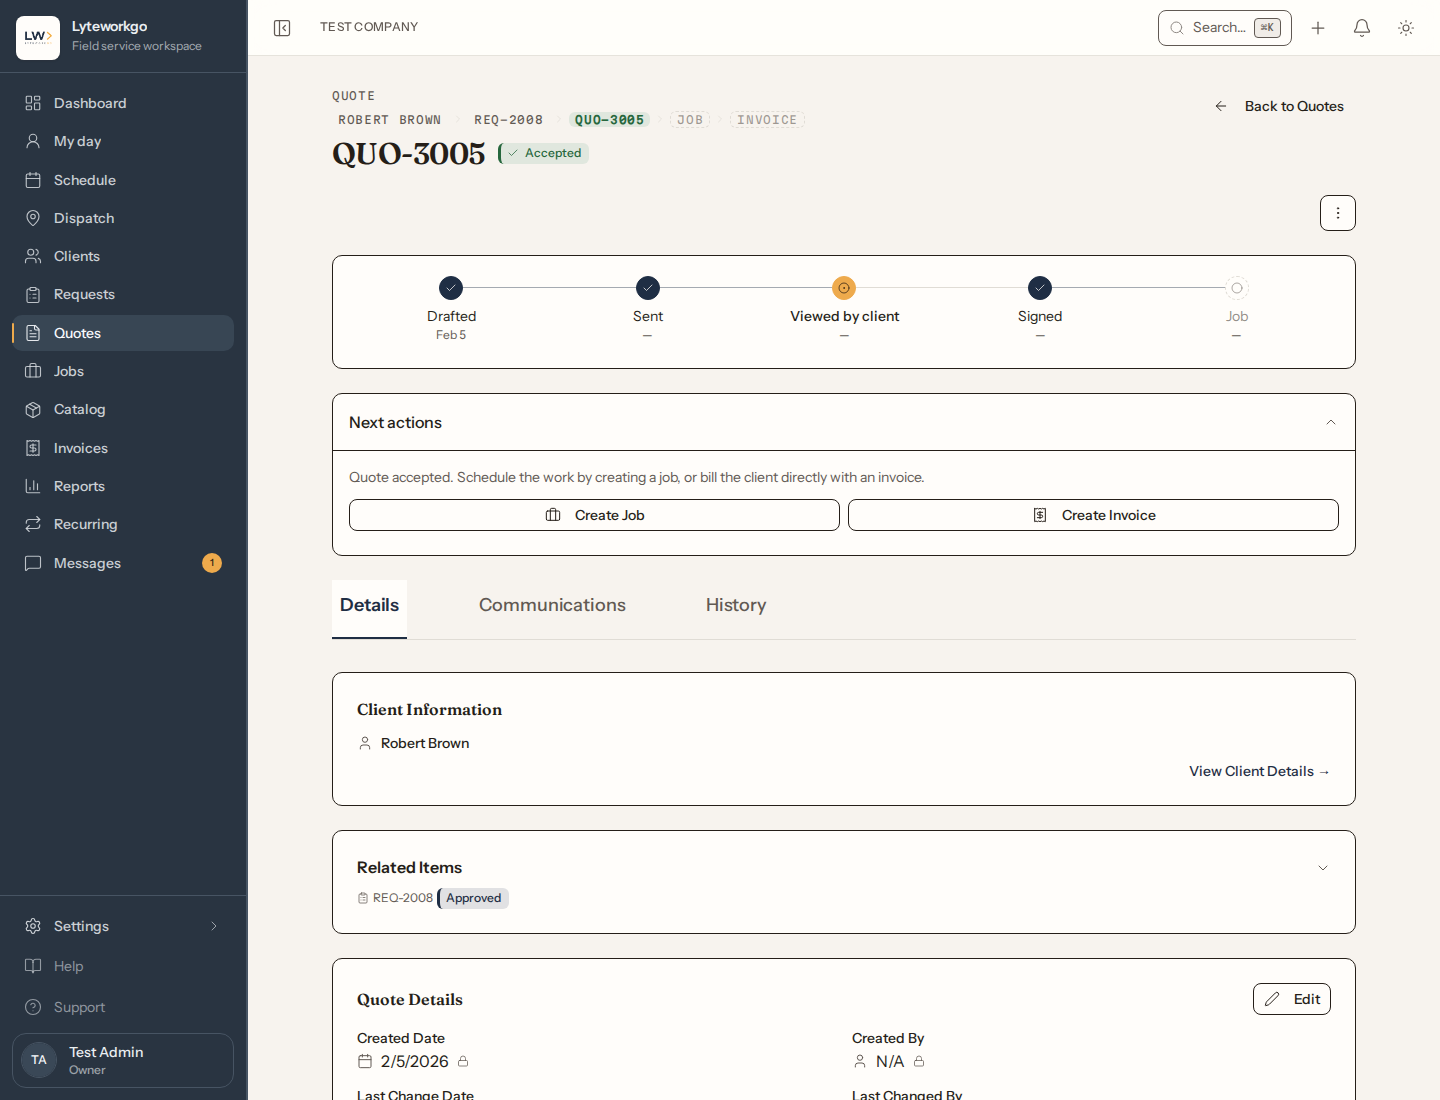This screenshot has height=1100, width=1440.
Task: Open the Schedule page
Action: click(123, 180)
